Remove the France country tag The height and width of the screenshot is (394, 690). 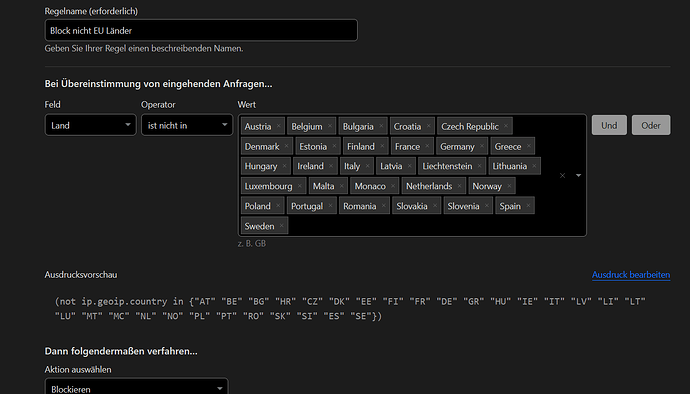point(427,146)
